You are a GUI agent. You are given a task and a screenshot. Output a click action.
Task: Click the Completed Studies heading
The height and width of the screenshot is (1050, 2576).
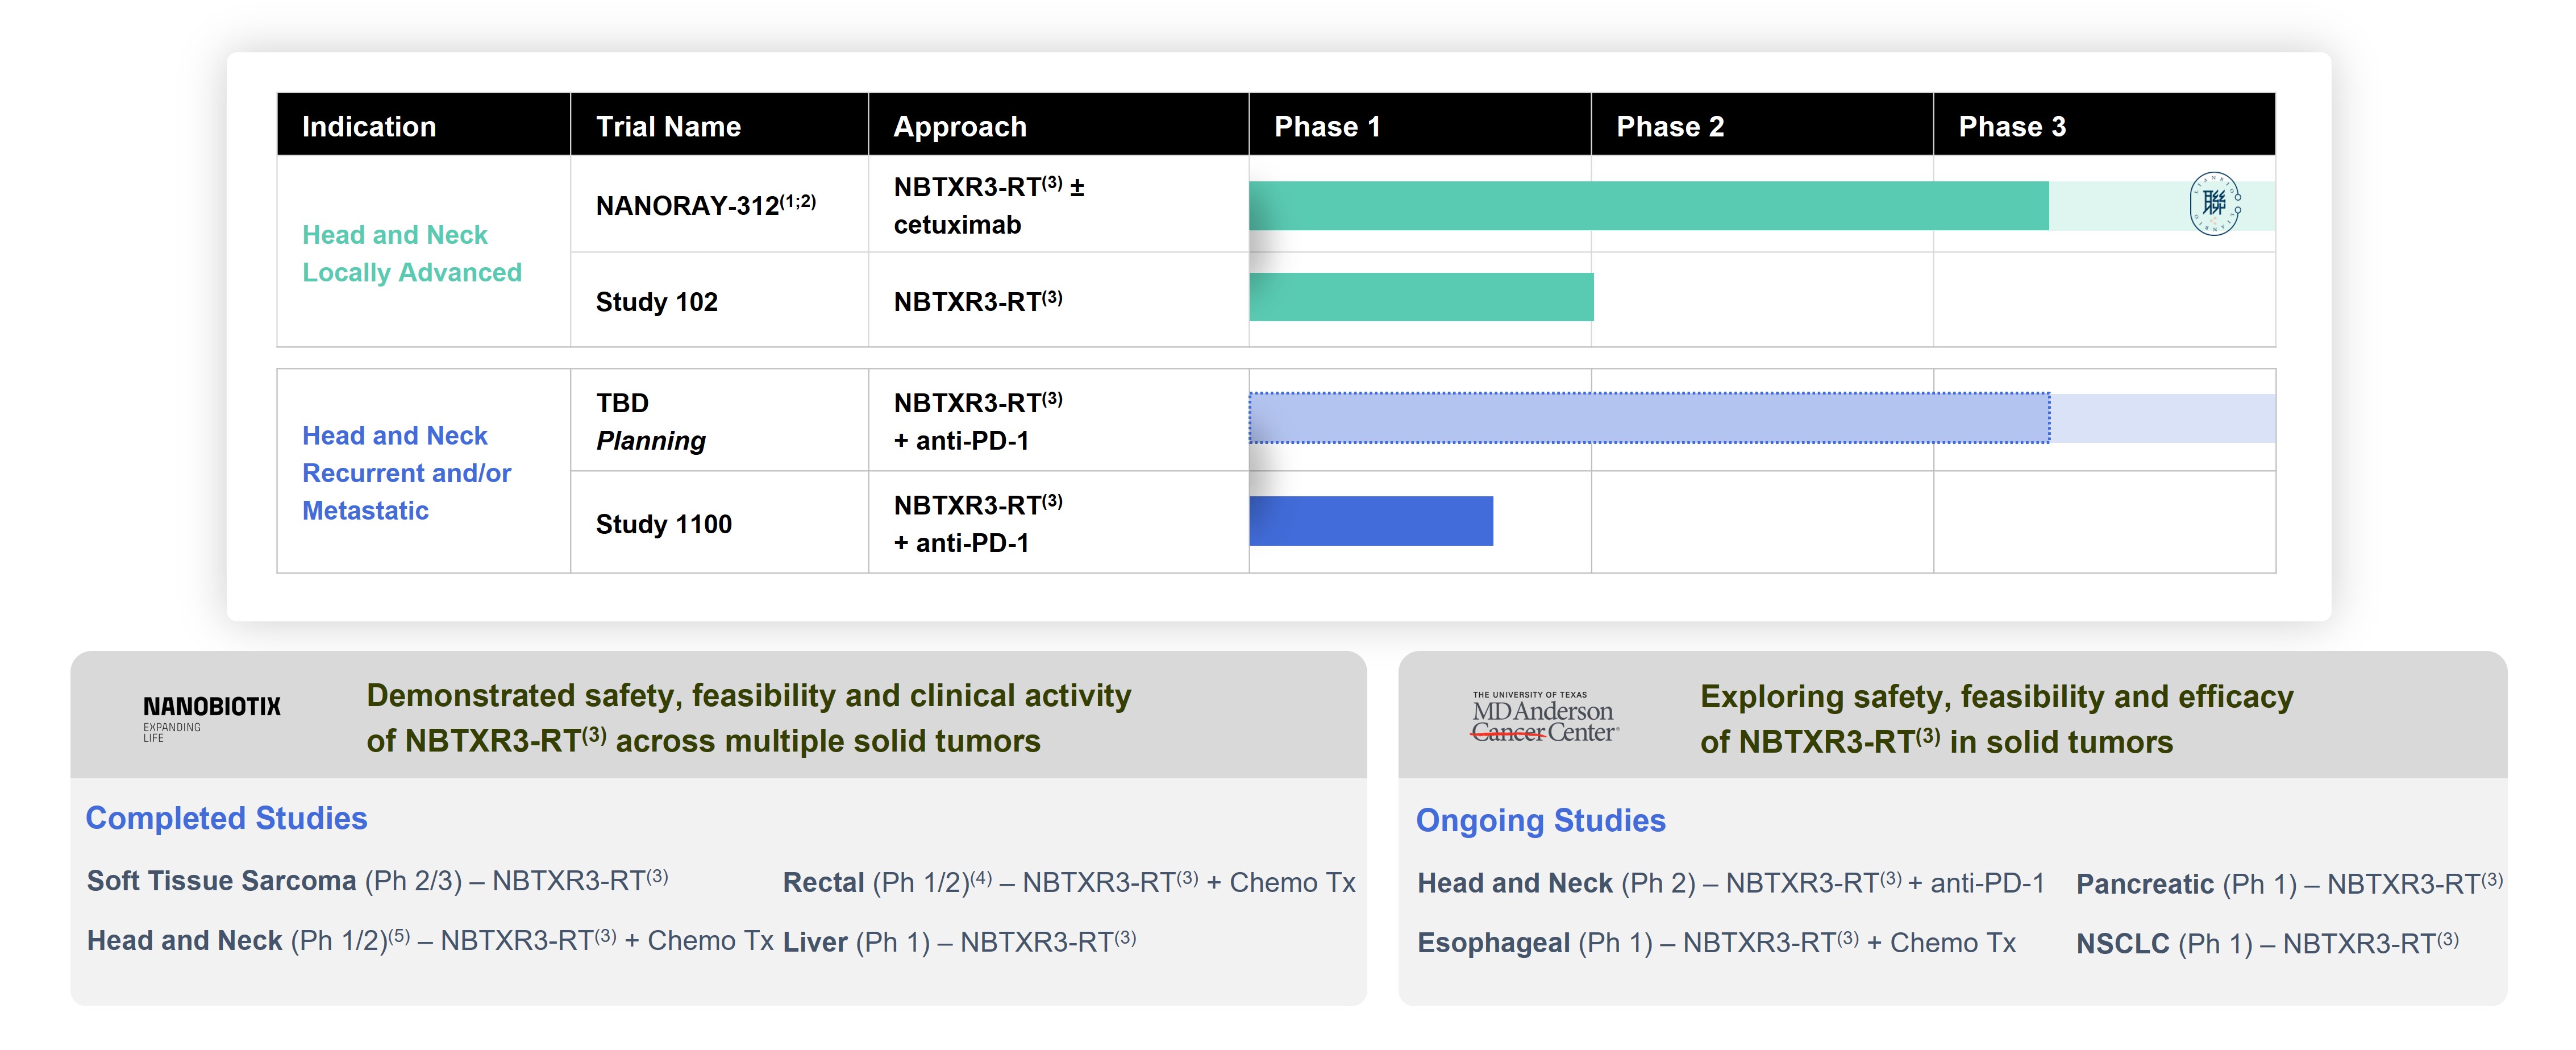coord(226,818)
